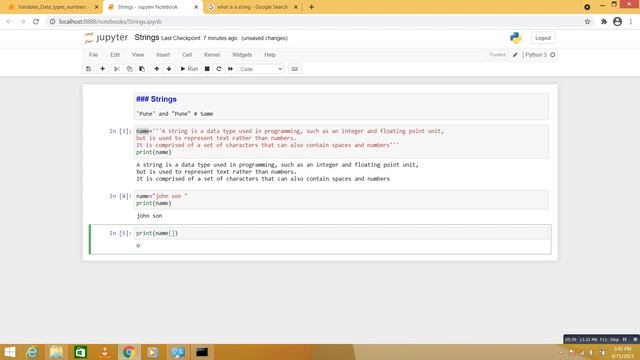This screenshot has width=640, height=360.
Task: Go back in browser history
Action: pos(9,22)
